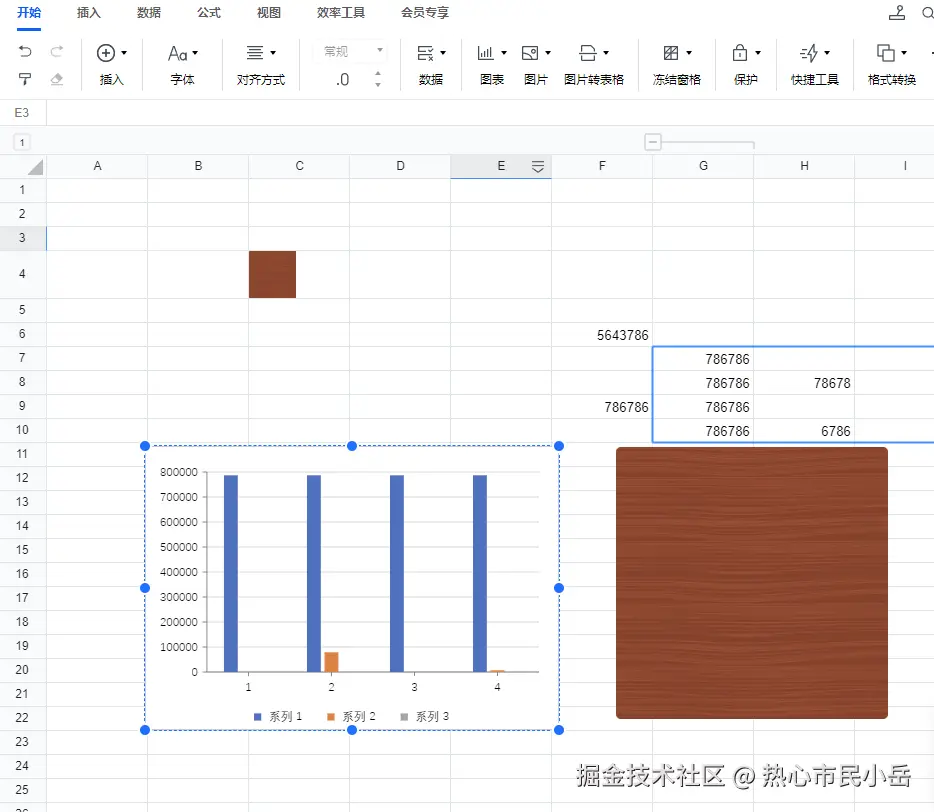Screen dimensions: 934x812
Task: Switch to the 视图 tab
Action: [269, 13]
